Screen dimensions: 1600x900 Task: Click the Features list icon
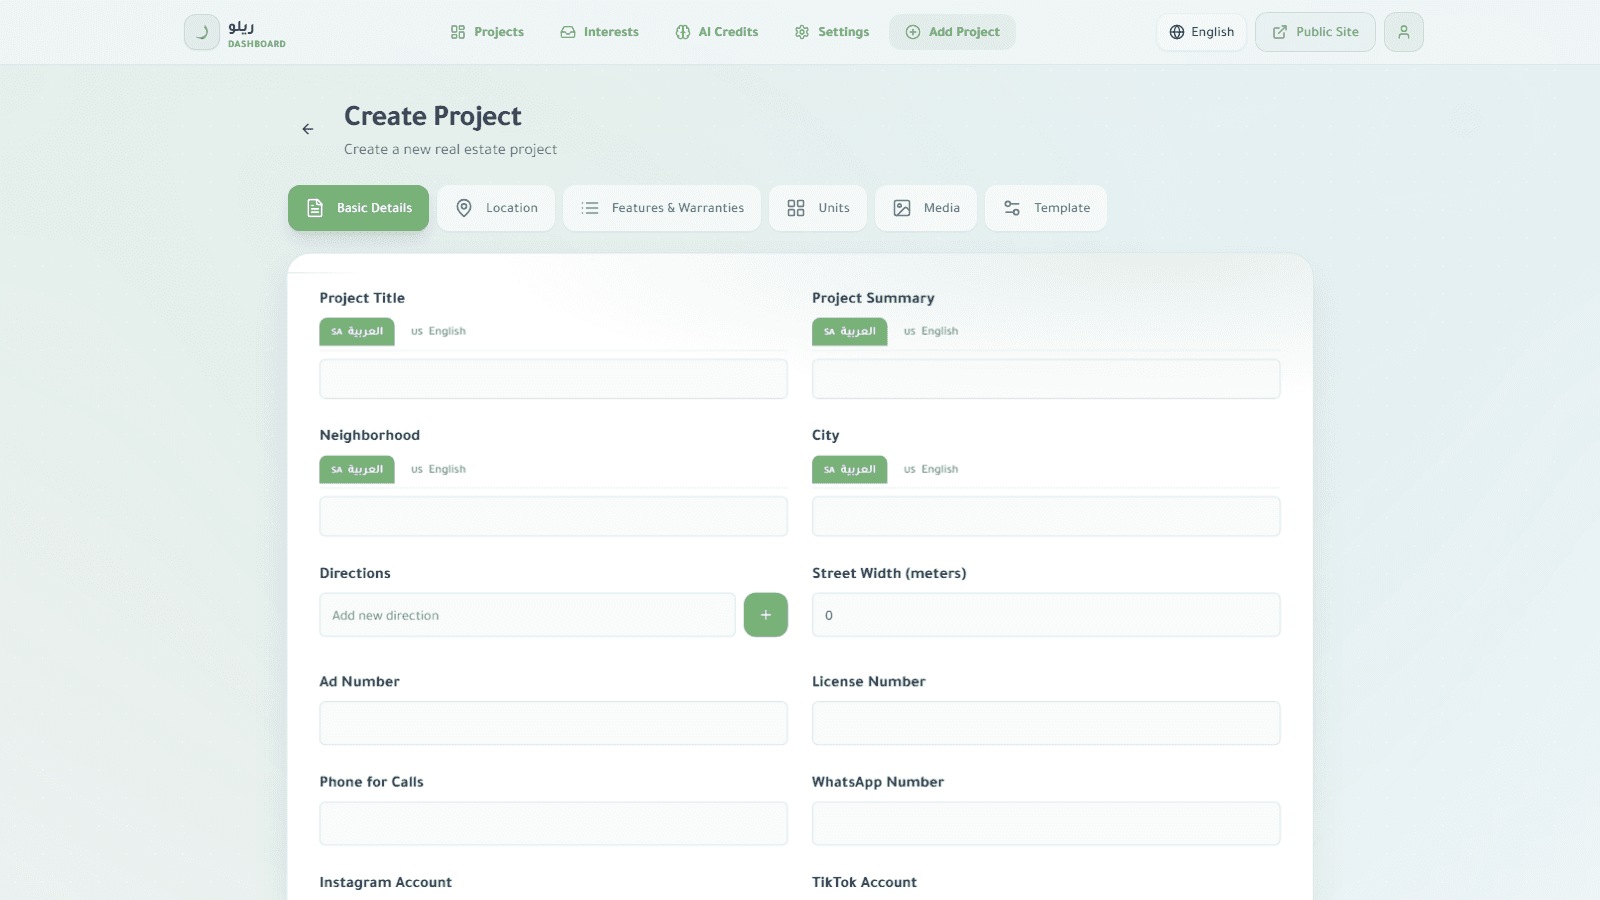(590, 208)
